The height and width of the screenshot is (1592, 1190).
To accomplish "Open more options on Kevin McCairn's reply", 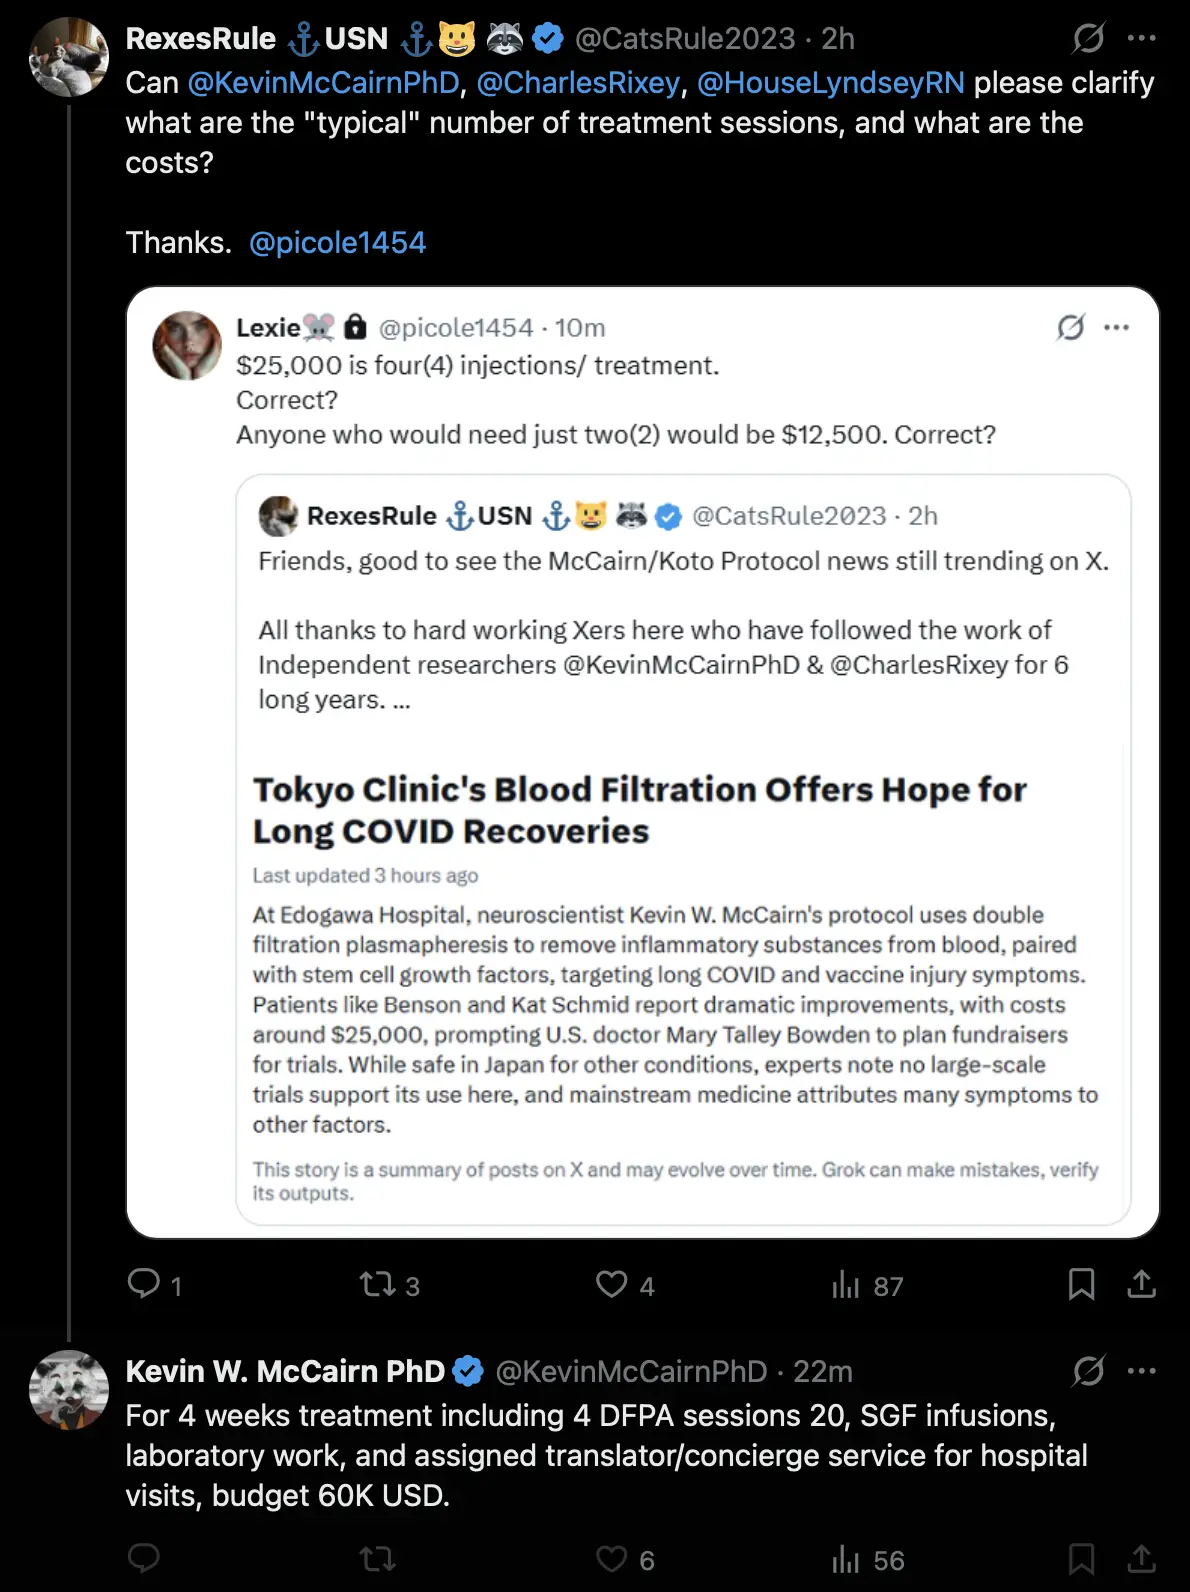I will click(1141, 1371).
